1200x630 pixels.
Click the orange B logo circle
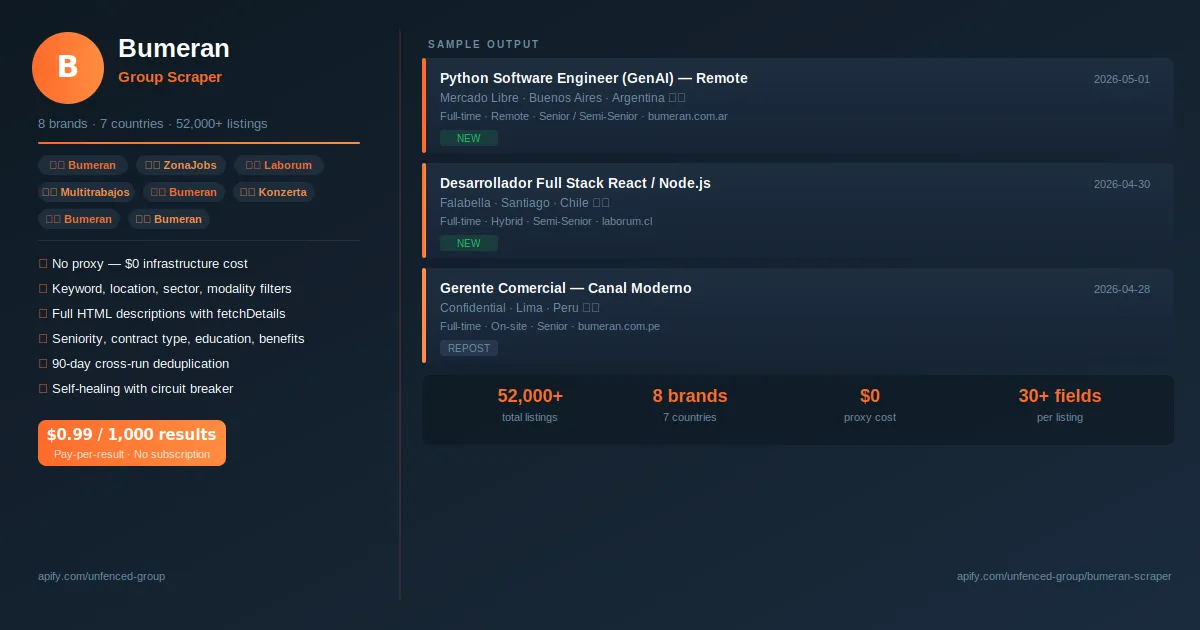point(68,68)
